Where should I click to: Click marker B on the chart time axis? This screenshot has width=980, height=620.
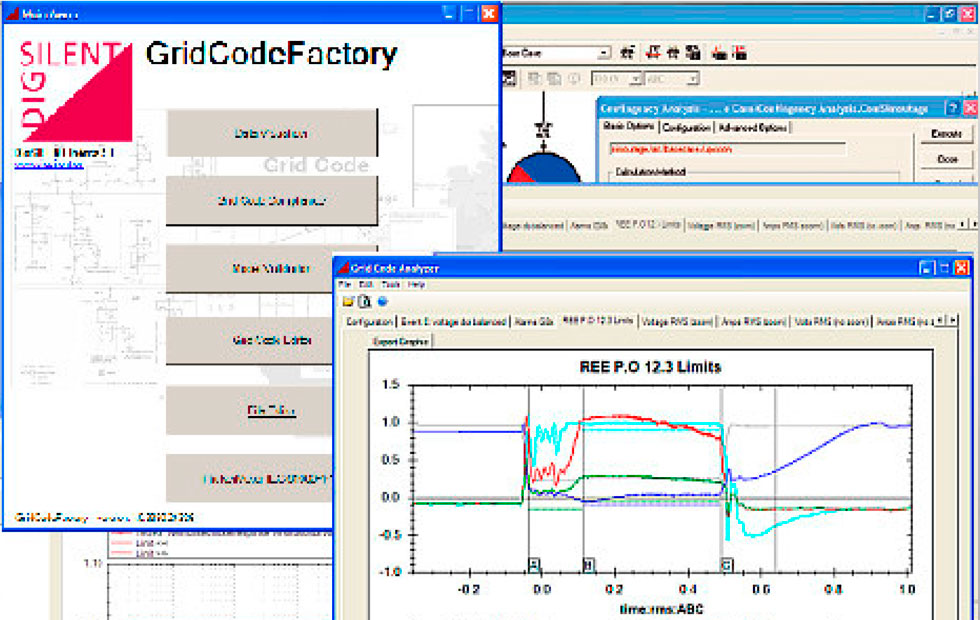tap(588, 565)
